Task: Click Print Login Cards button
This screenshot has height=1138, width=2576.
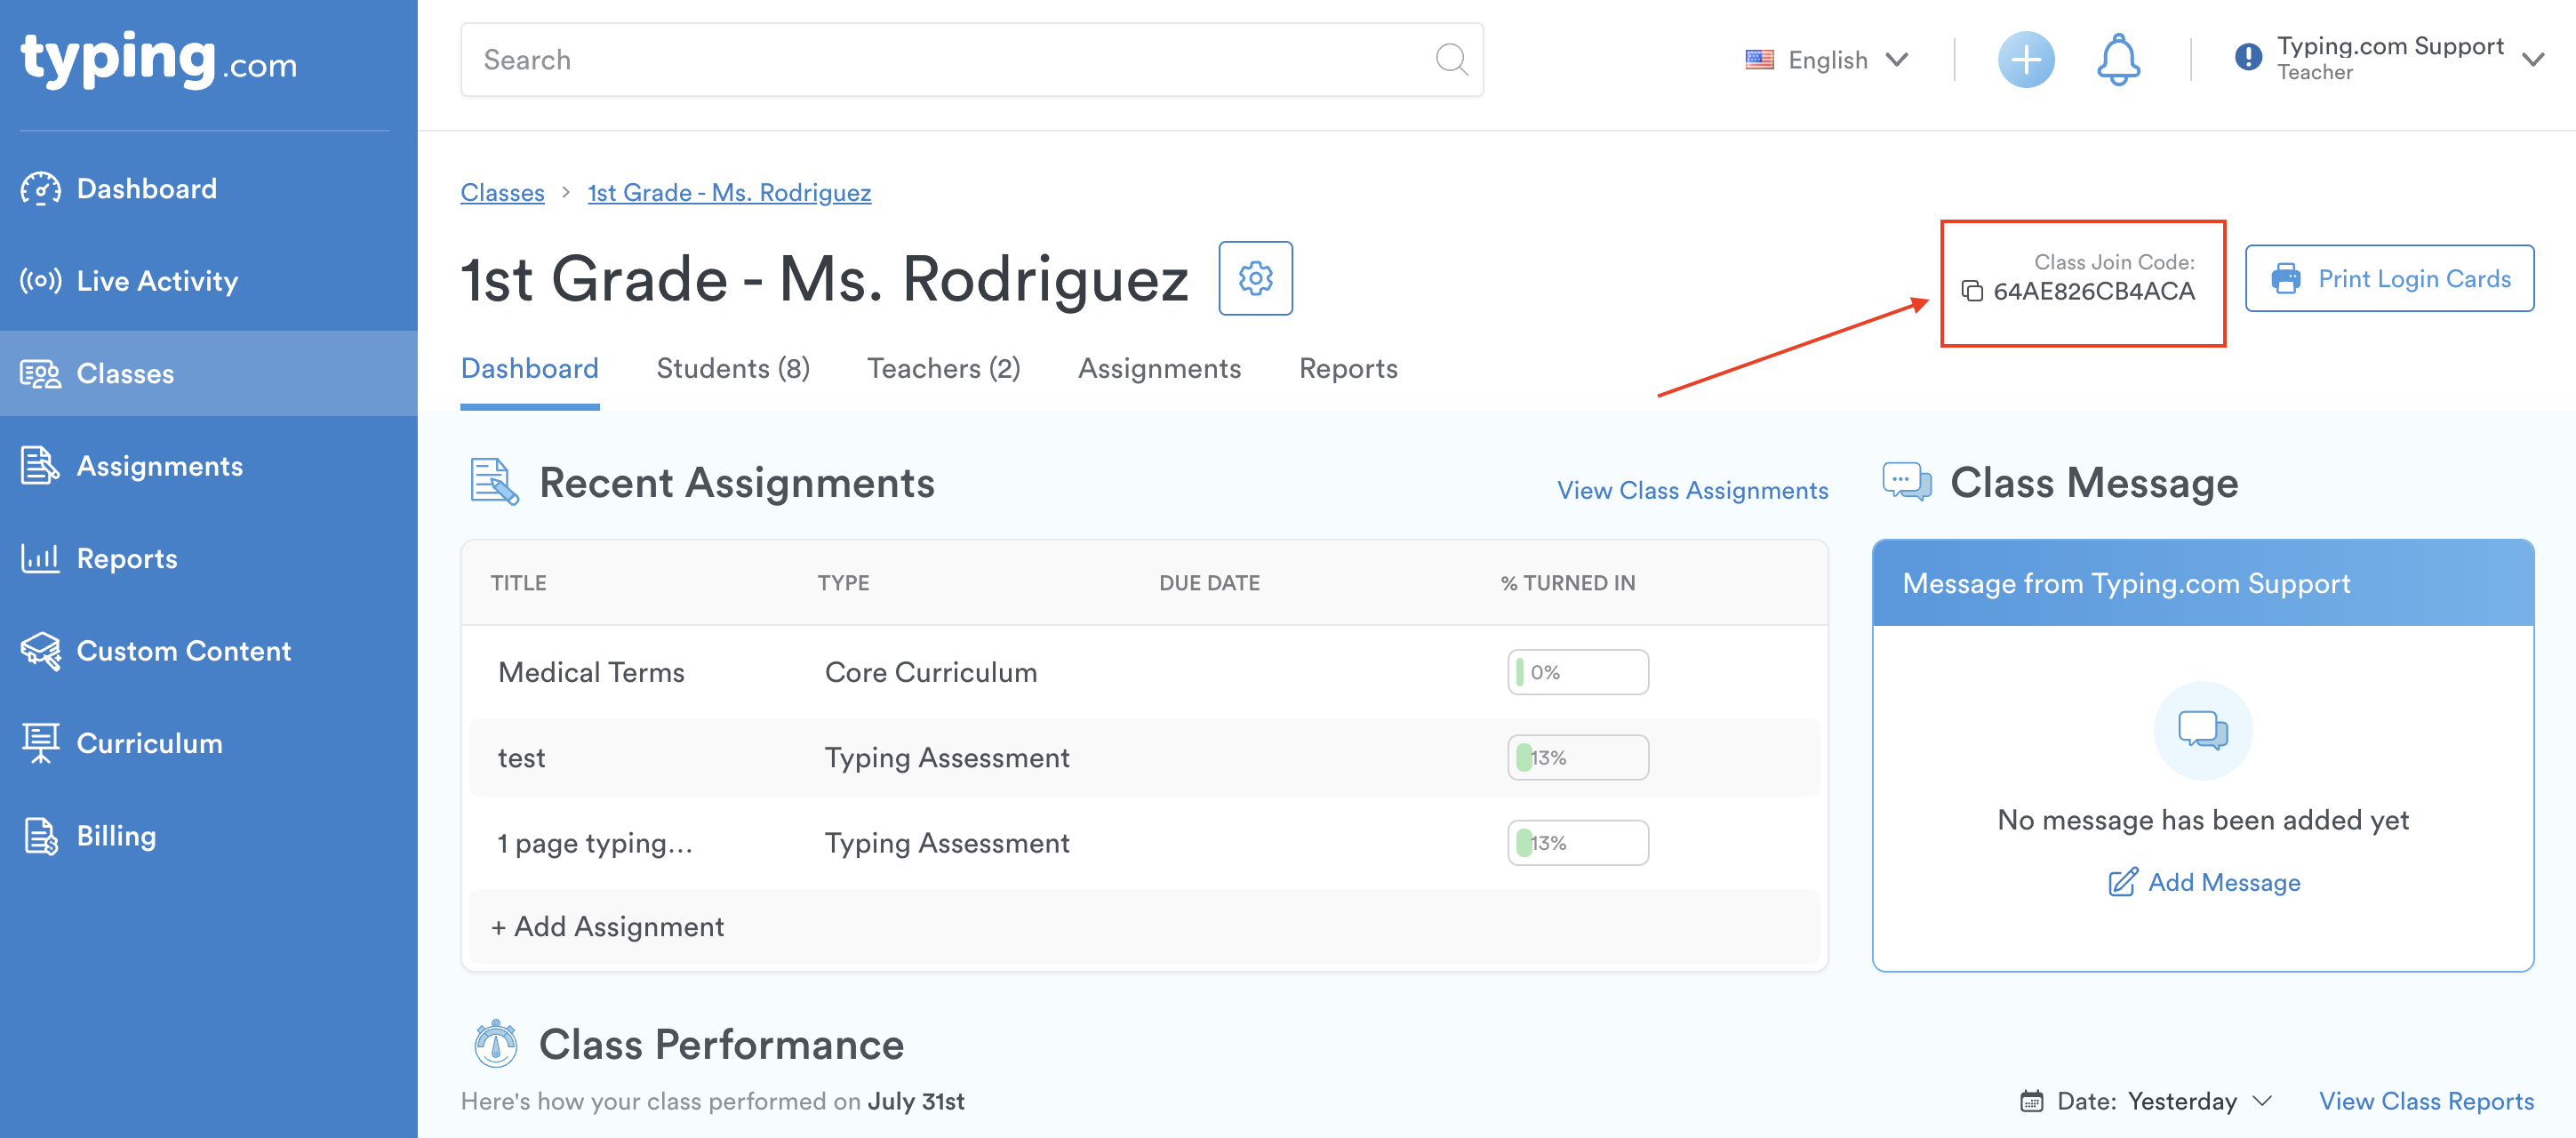Action: click(2389, 278)
